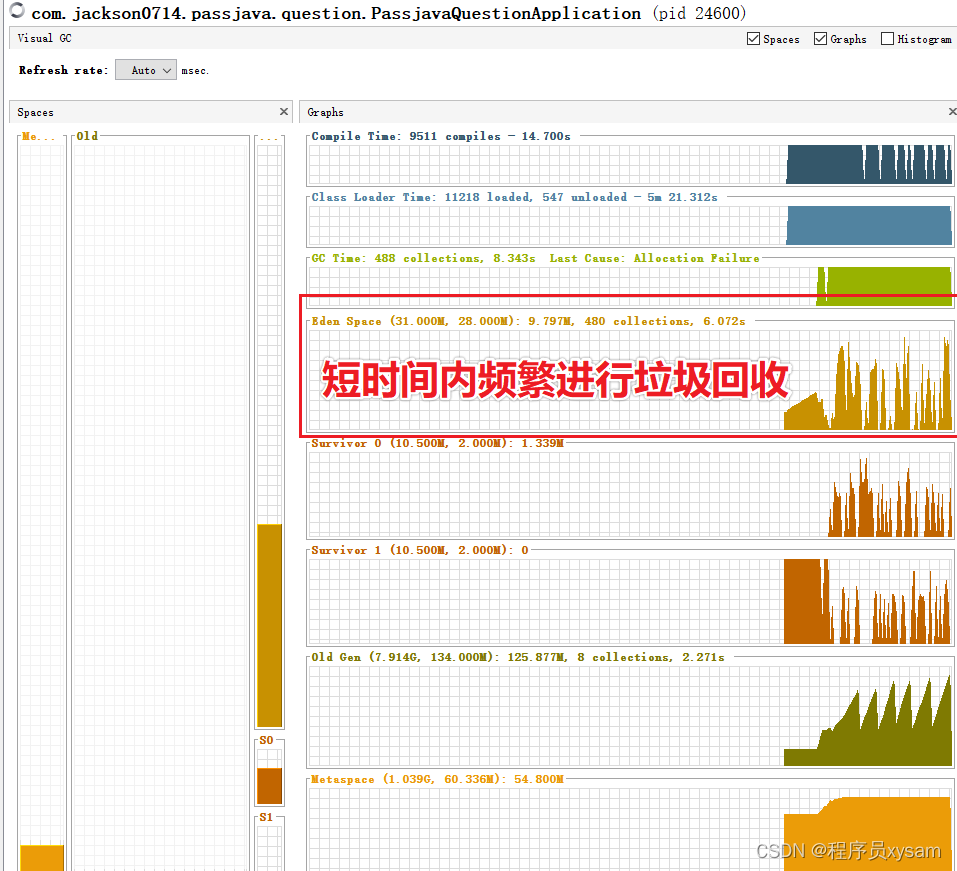The image size is (957, 871).
Task: Click the Class Loader Time graph
Action: coord(630,225)
